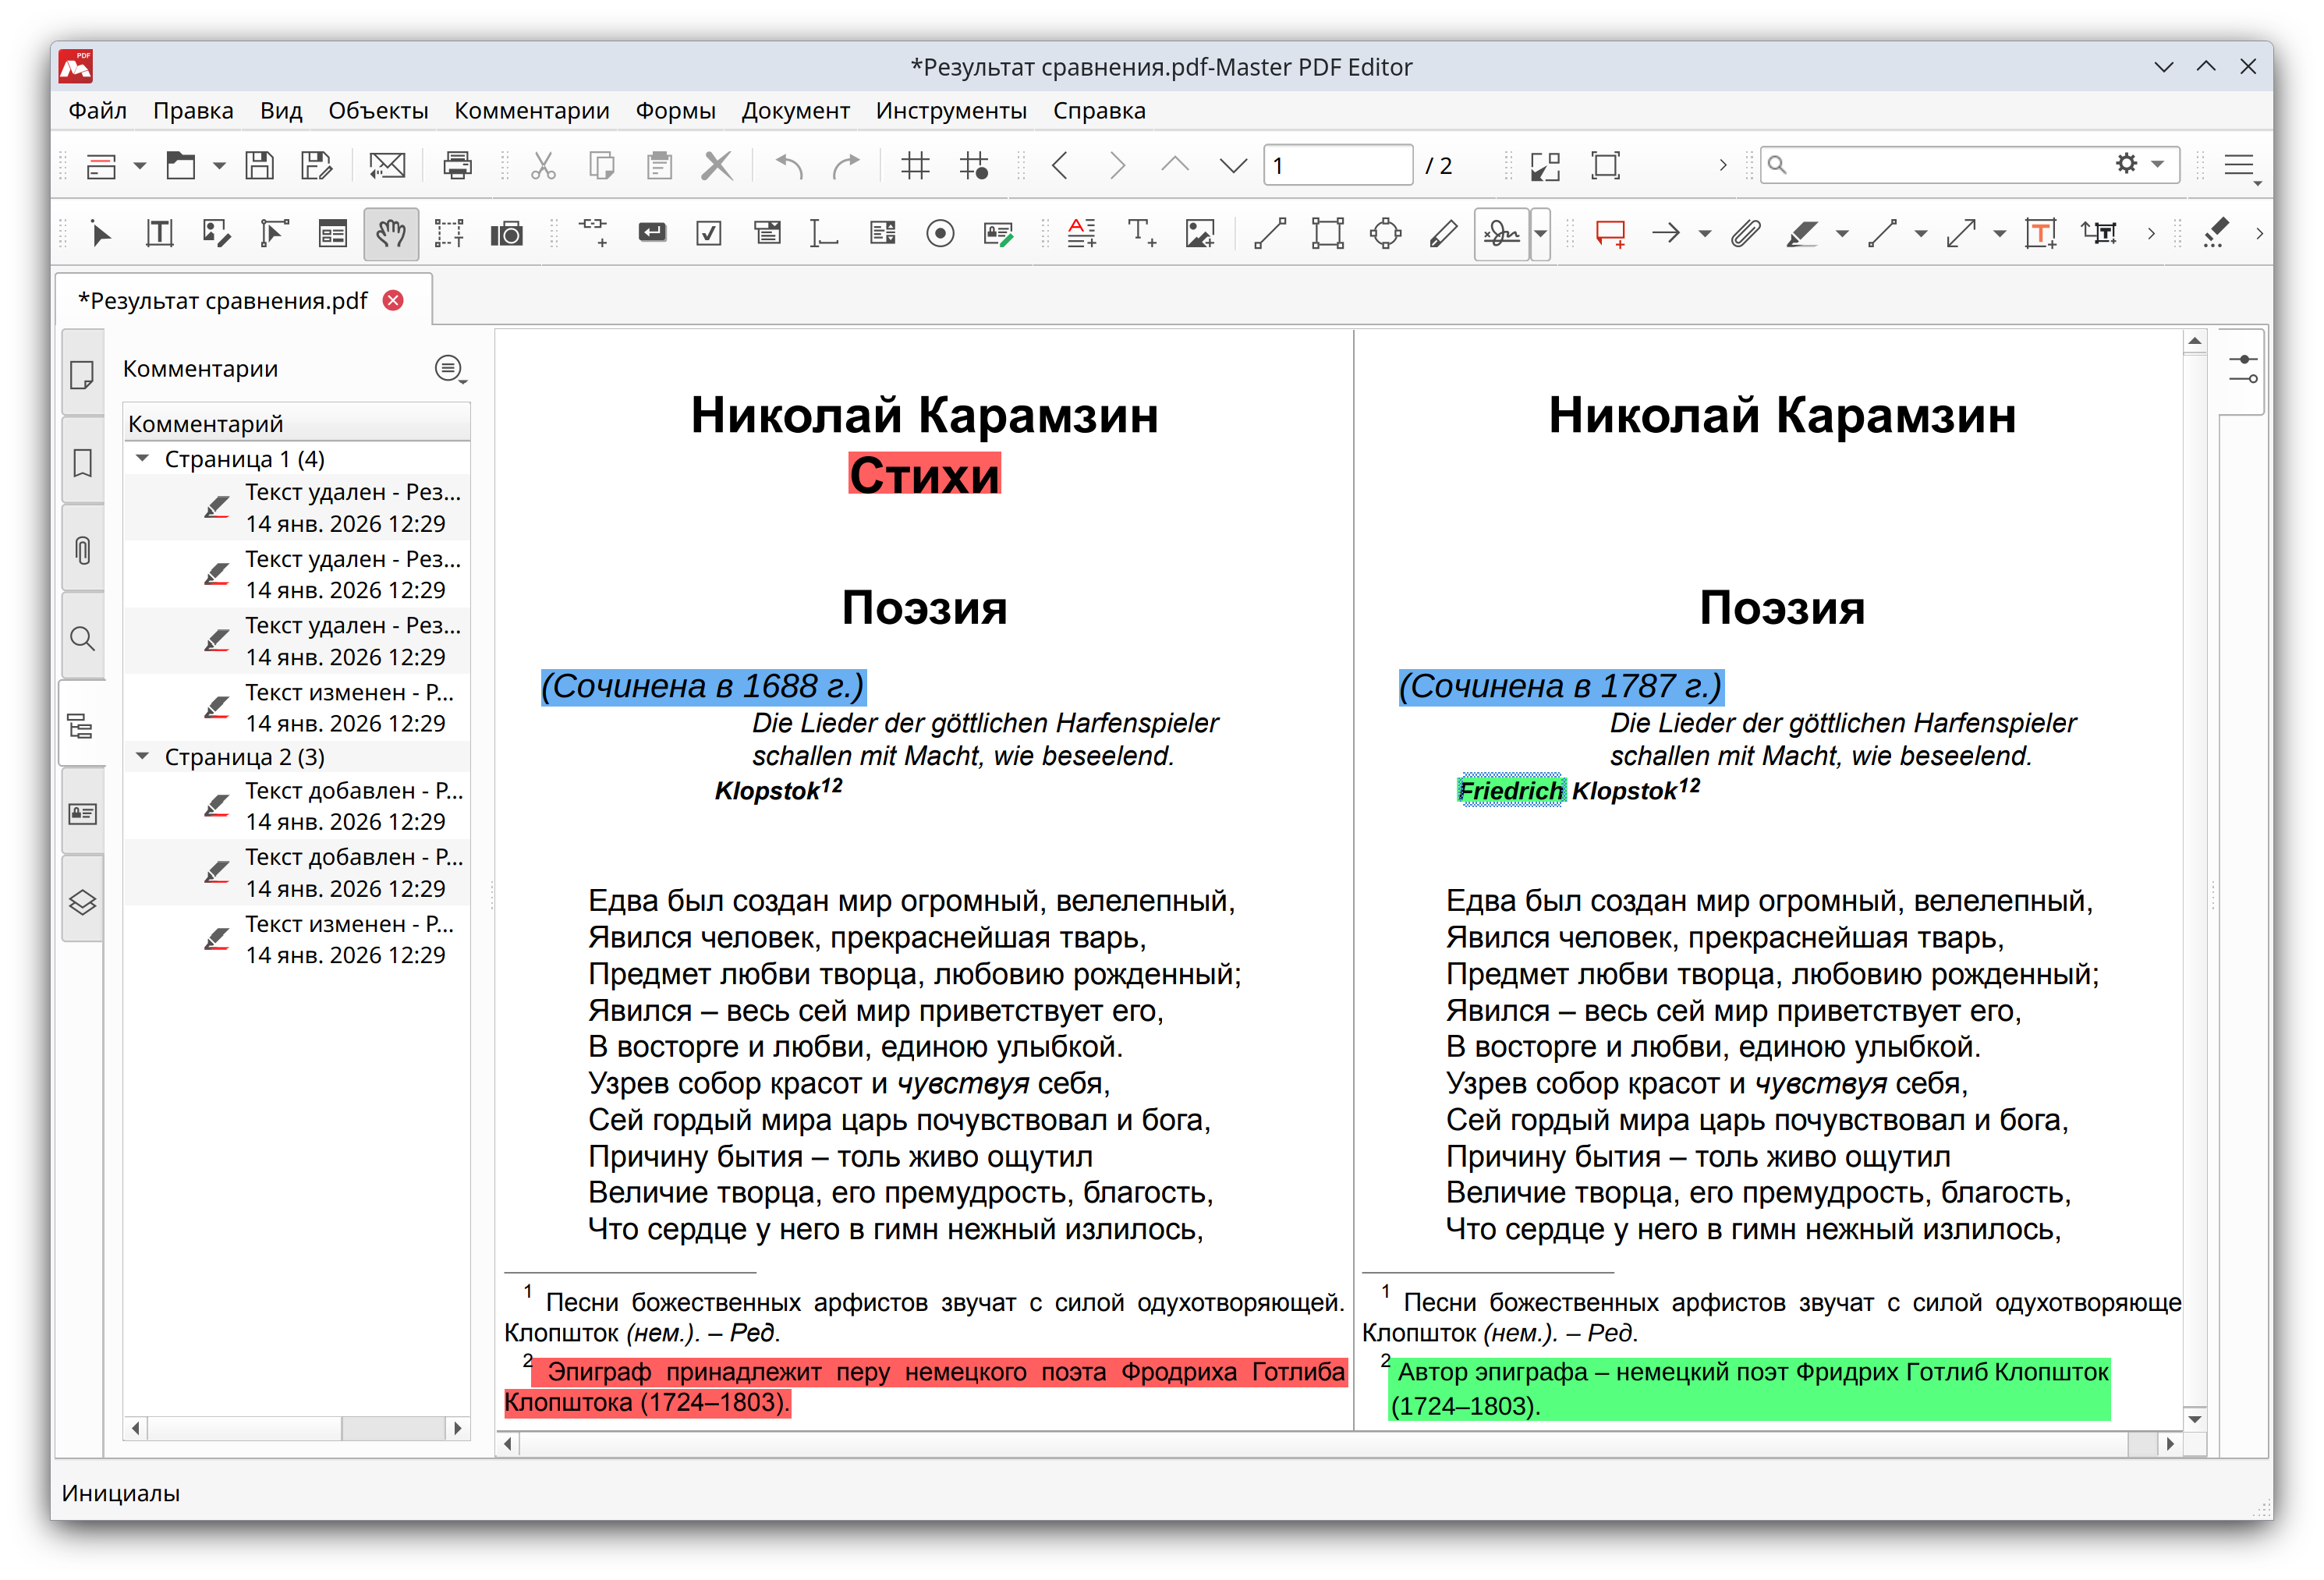Collapse the Страница 2 (3) tree node

click(x=143, y=756)
